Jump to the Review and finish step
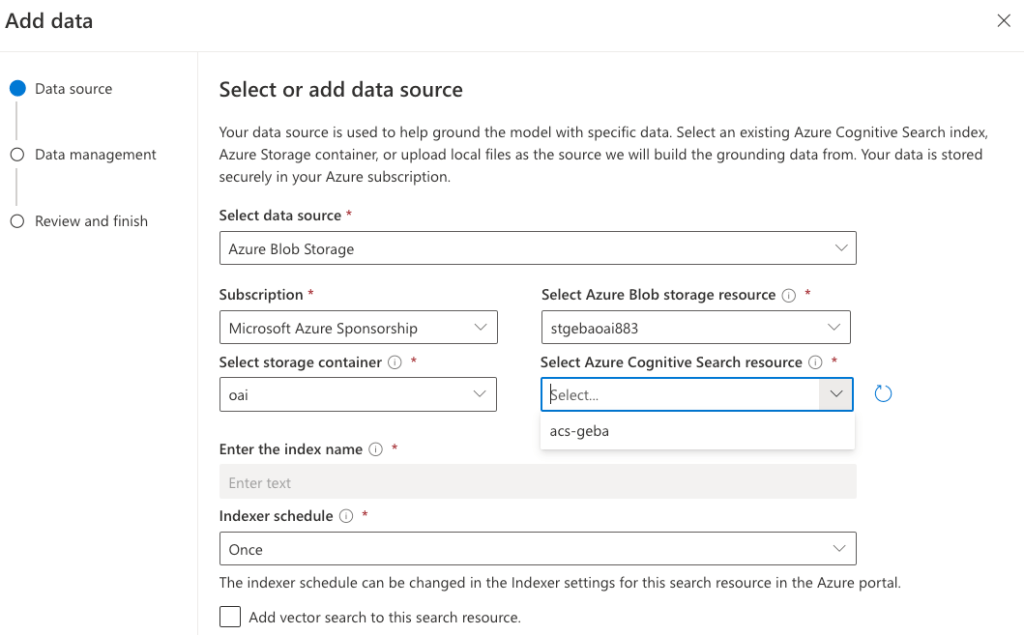The image size is (1024, 635). tap(91, 221)
